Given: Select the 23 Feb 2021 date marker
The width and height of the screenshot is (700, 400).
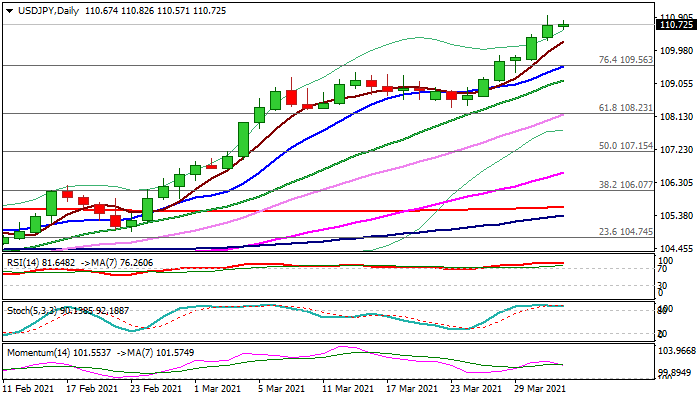Looking at the screenshot, I should (157, 388).
